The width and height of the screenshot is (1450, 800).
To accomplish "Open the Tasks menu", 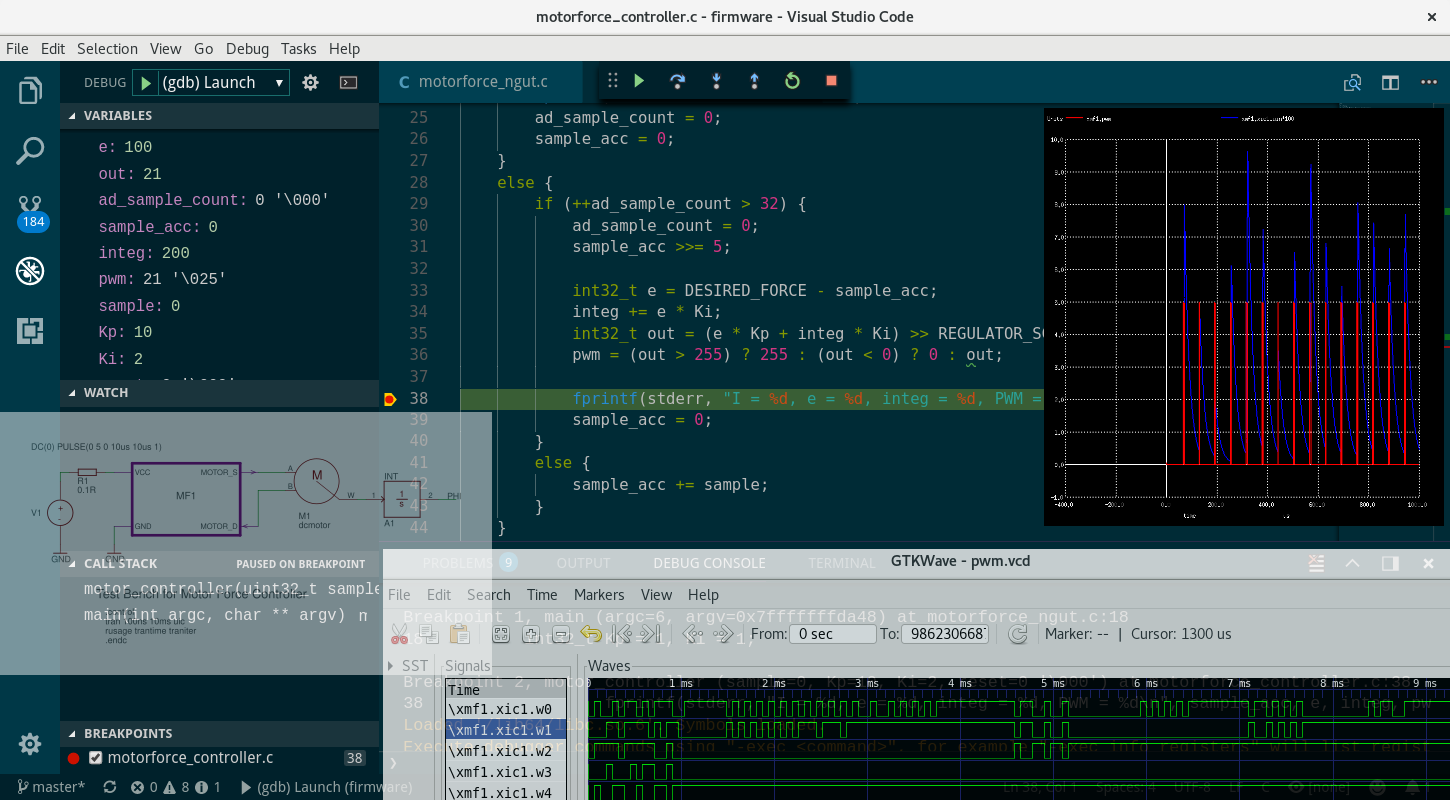I will [298, 48].
